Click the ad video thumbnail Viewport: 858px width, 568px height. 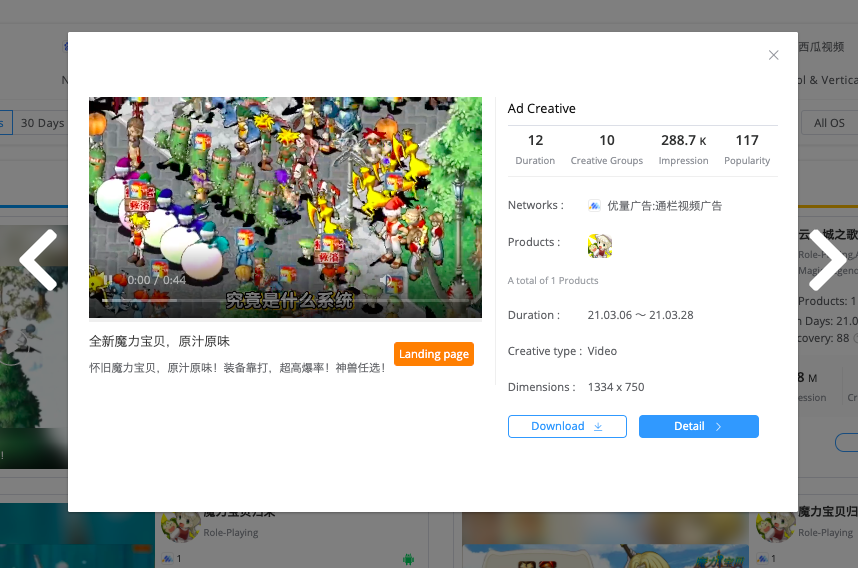click(285, 207)
